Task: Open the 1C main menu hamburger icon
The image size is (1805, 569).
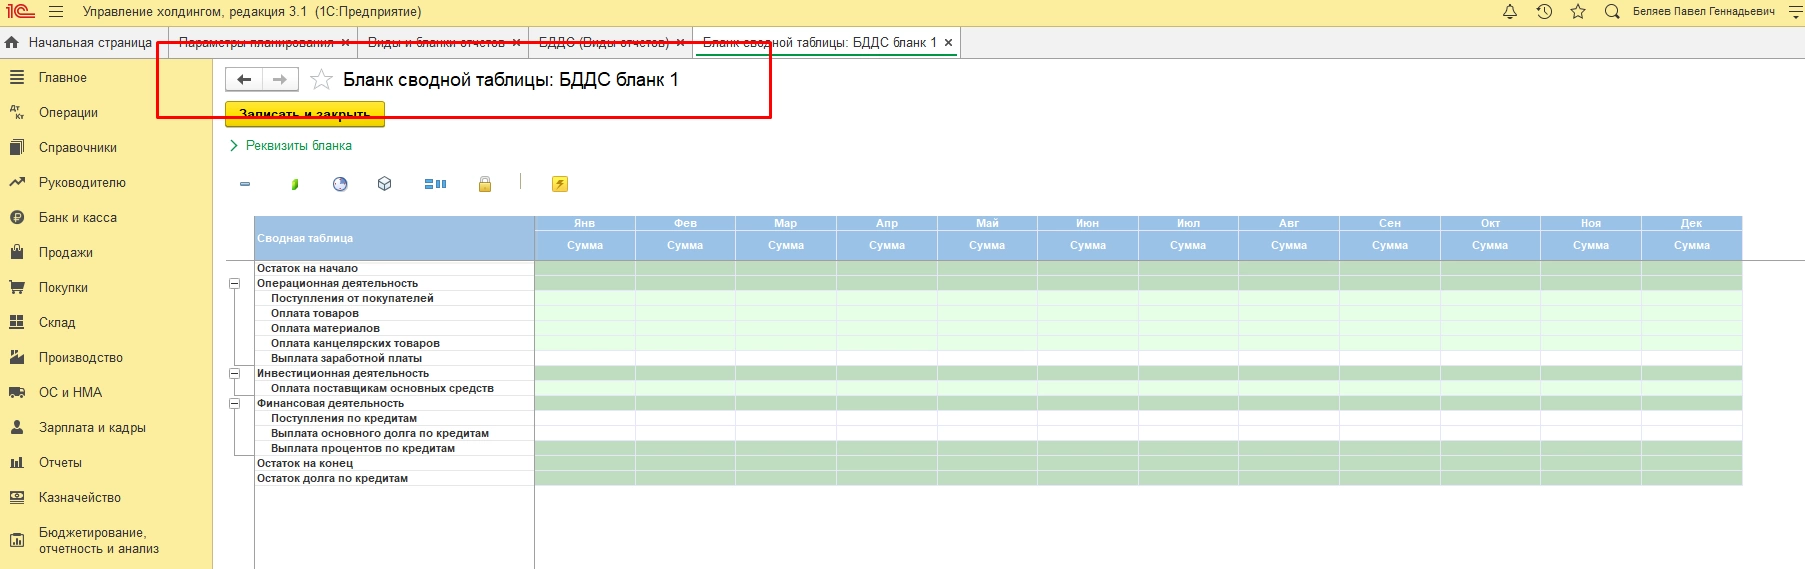Action: click(56, 12)
